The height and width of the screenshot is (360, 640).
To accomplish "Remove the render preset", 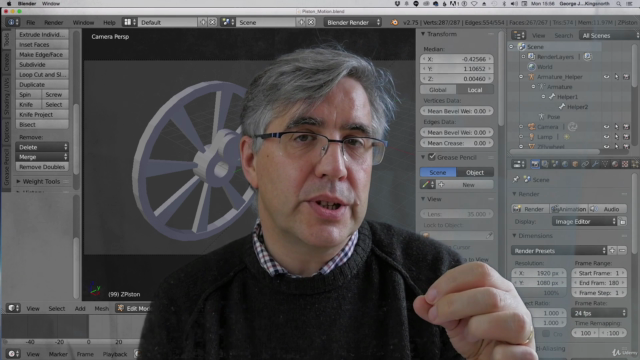I will point(622,251).
